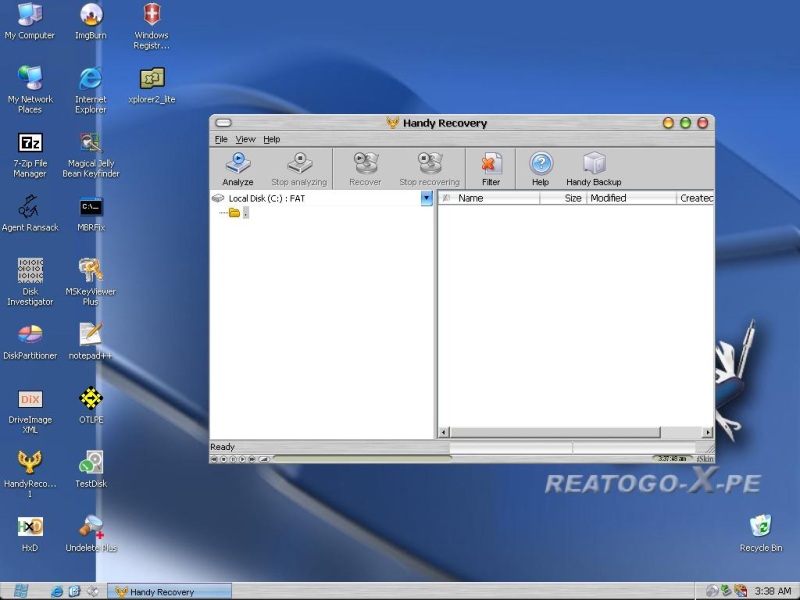Open the View menu
Viewport: 800px width, 600px height.
(x=245, y=139)
